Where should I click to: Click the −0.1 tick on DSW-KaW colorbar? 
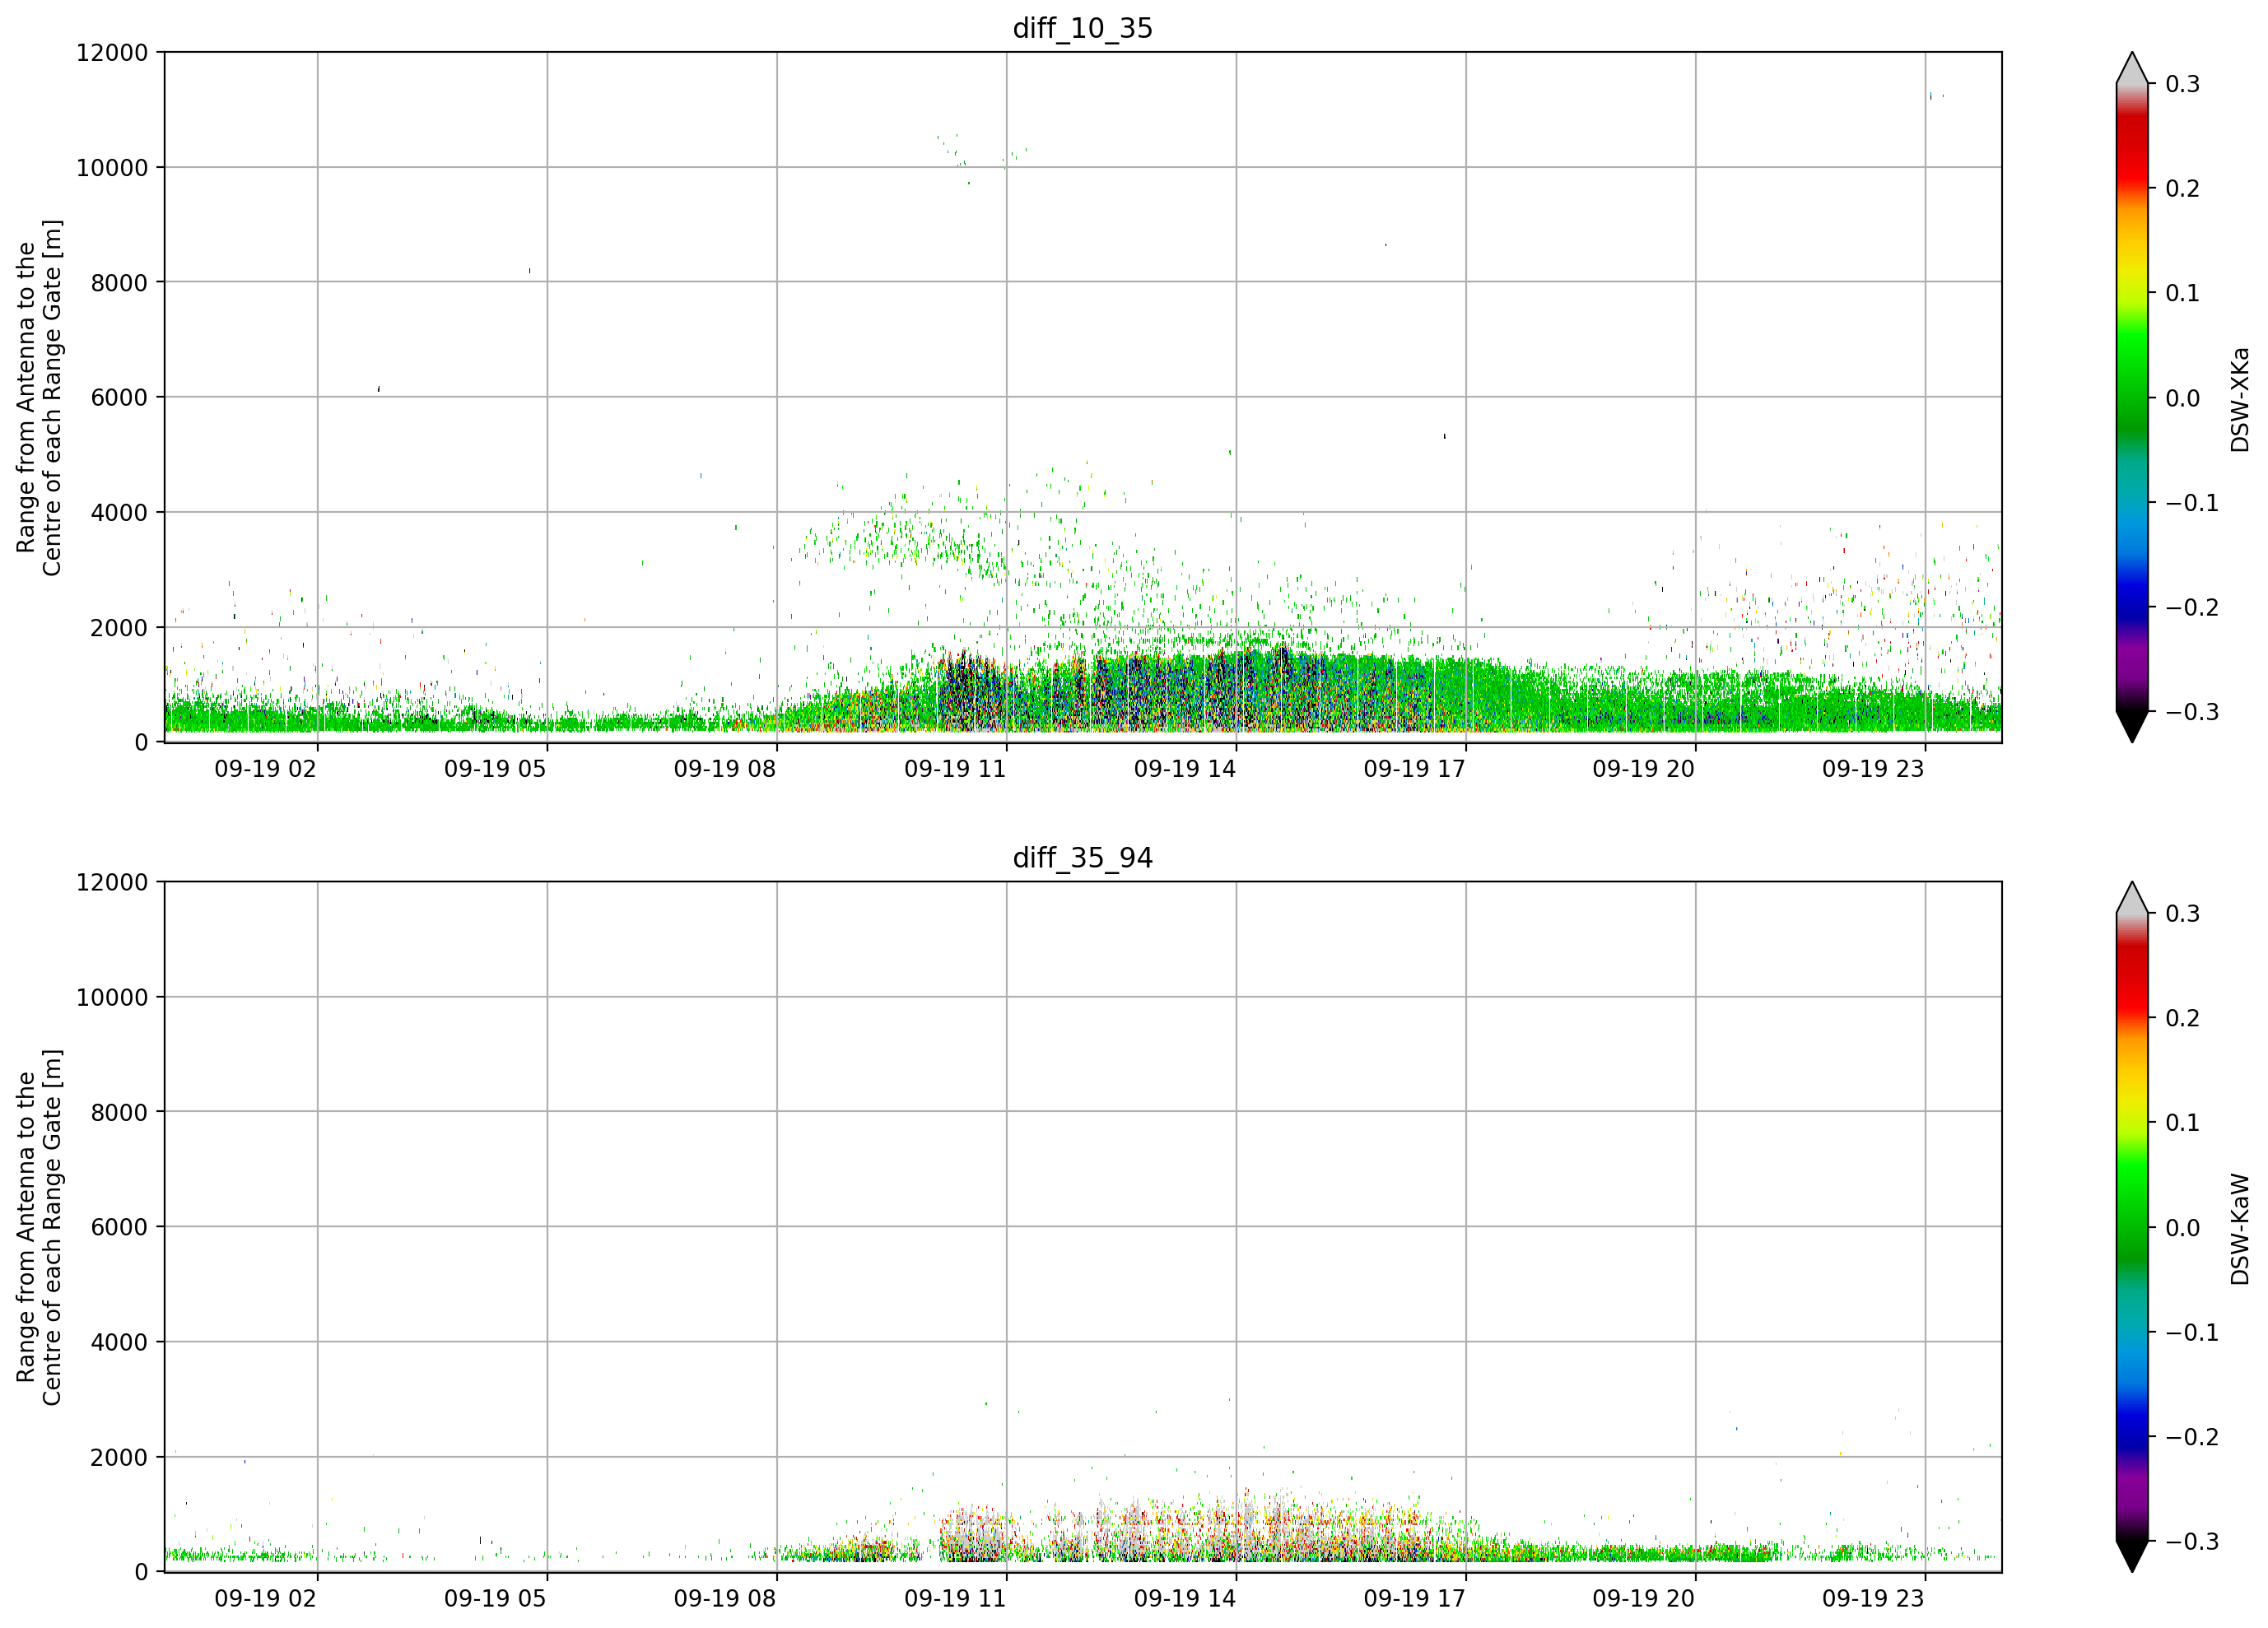point(2191,1333)
